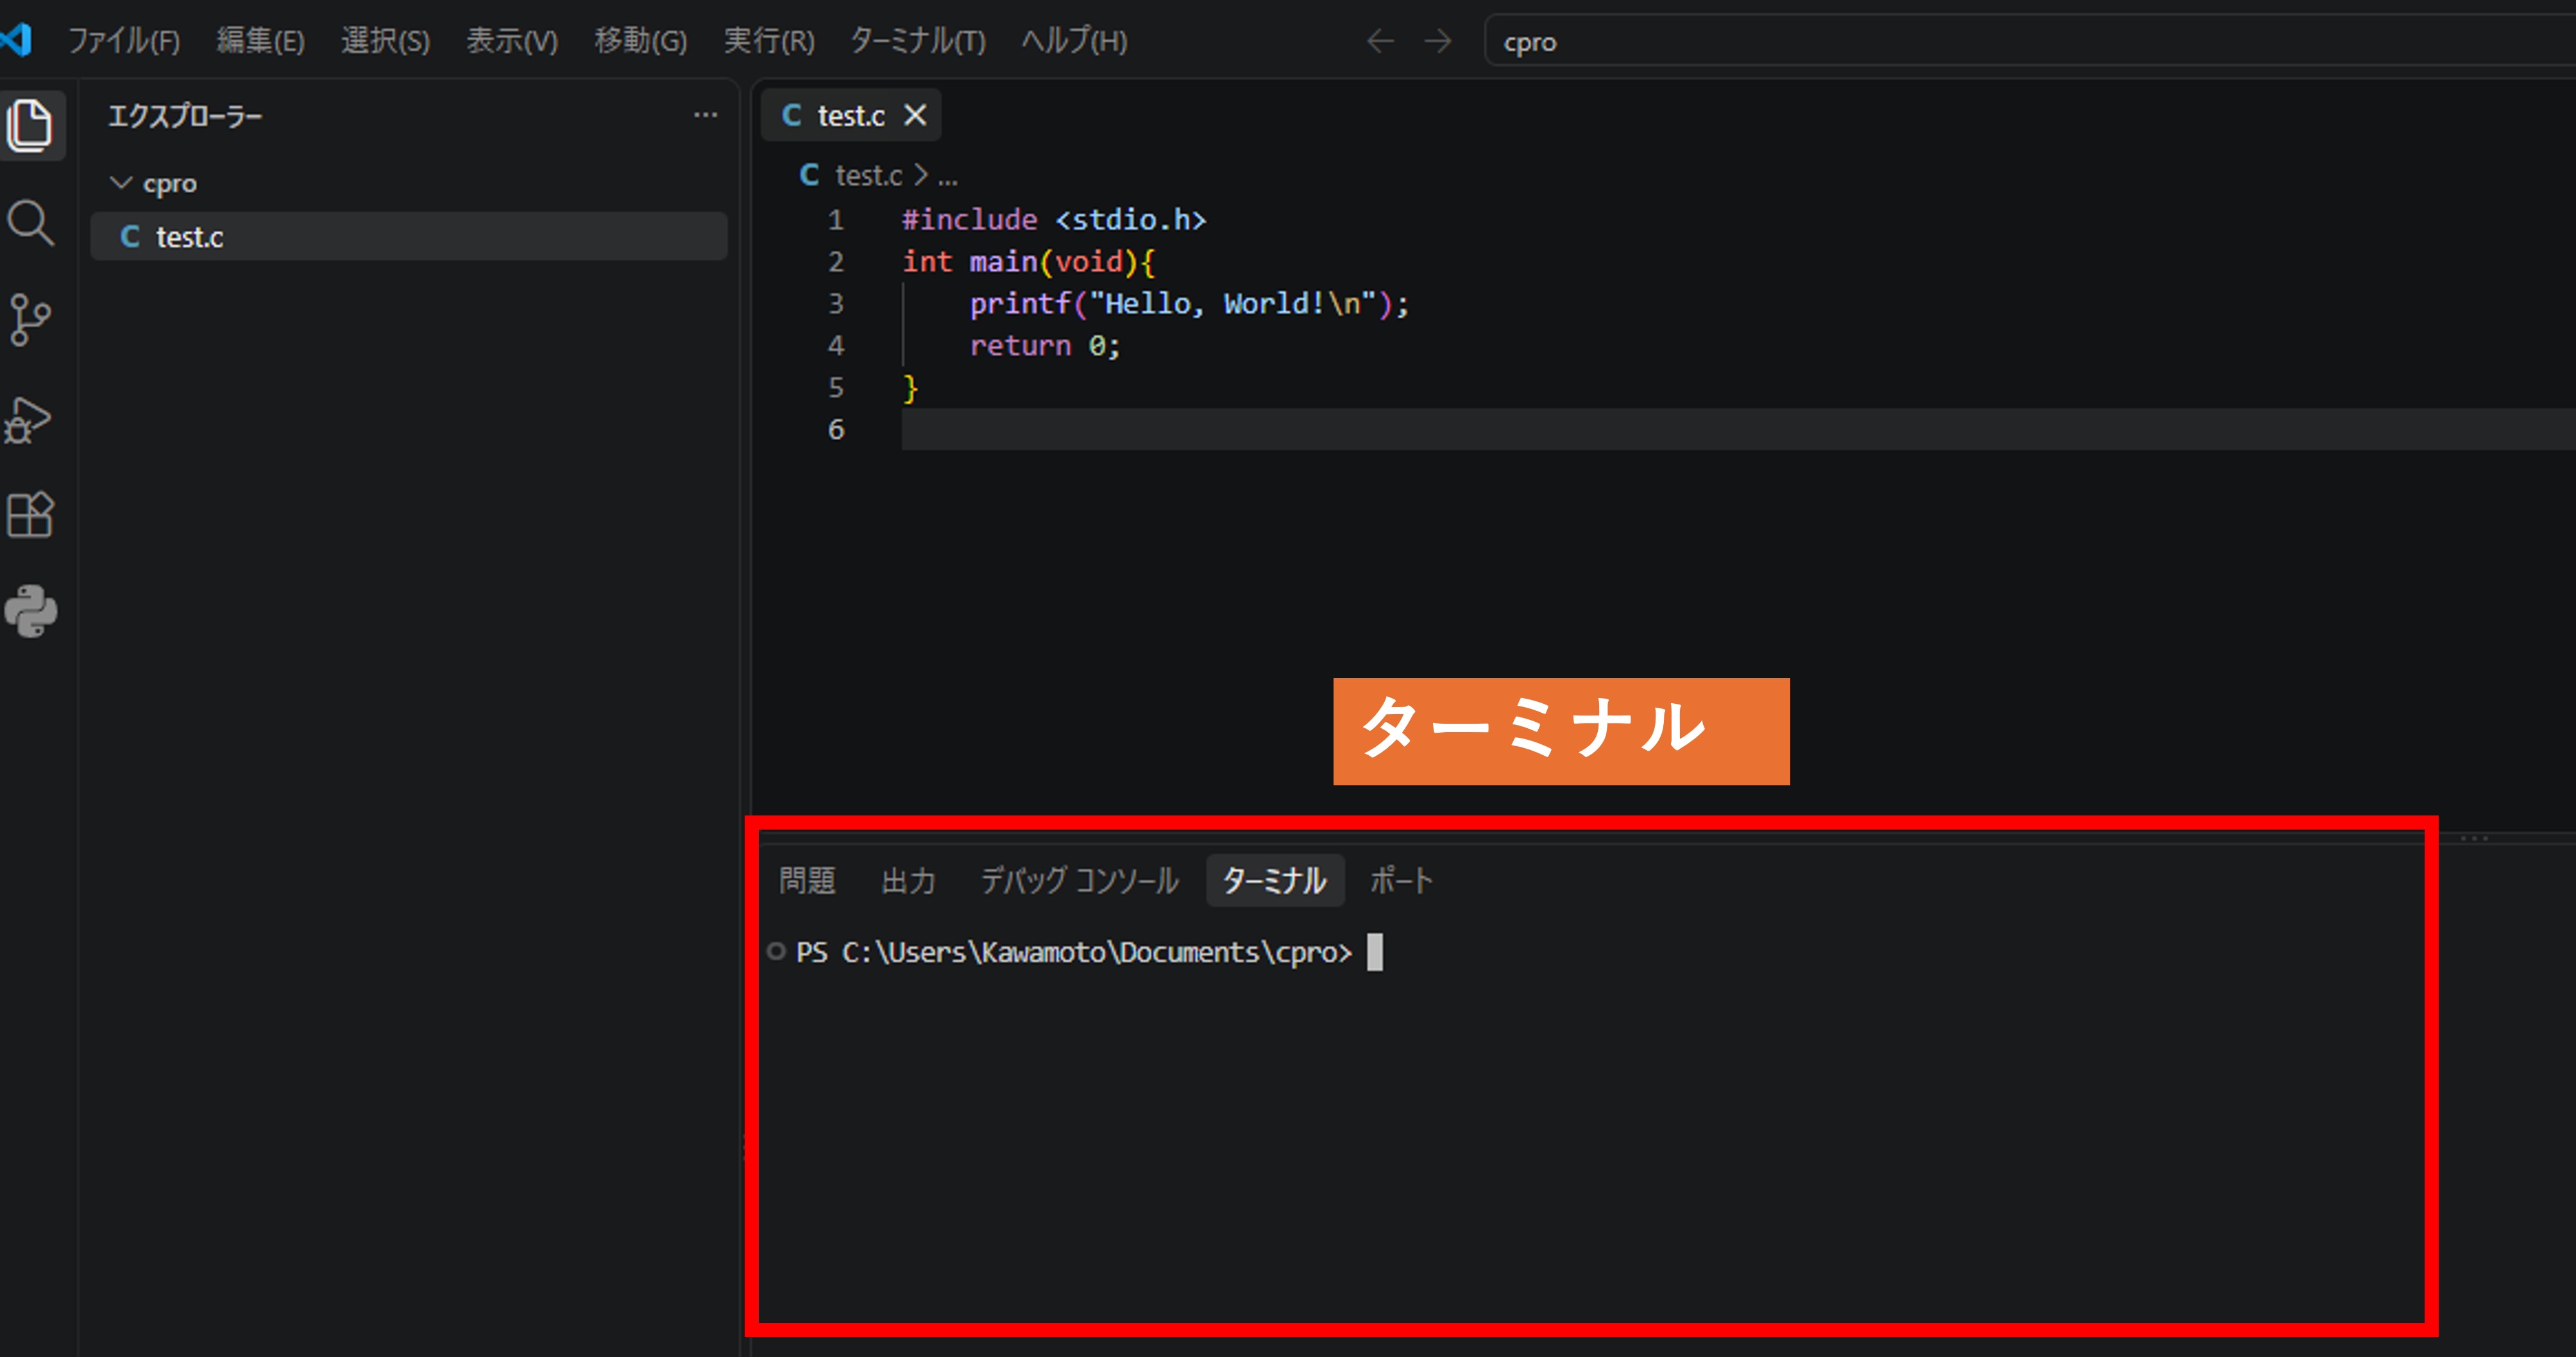The height and width of the screenshot is (1357, 2576).
Task: Open the Extensions view icon
Action: point(30,515)
